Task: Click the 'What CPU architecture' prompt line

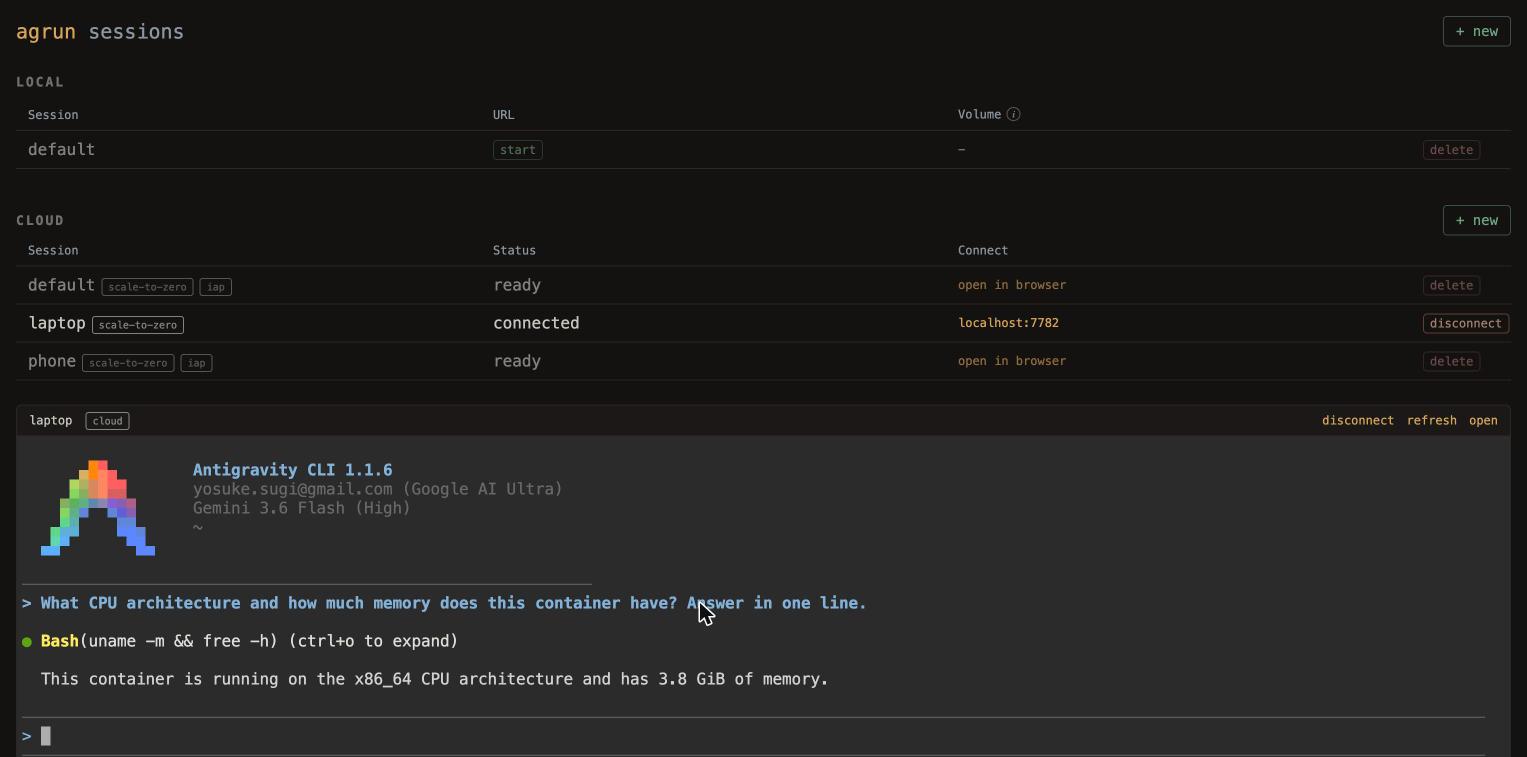Action: 444,603
